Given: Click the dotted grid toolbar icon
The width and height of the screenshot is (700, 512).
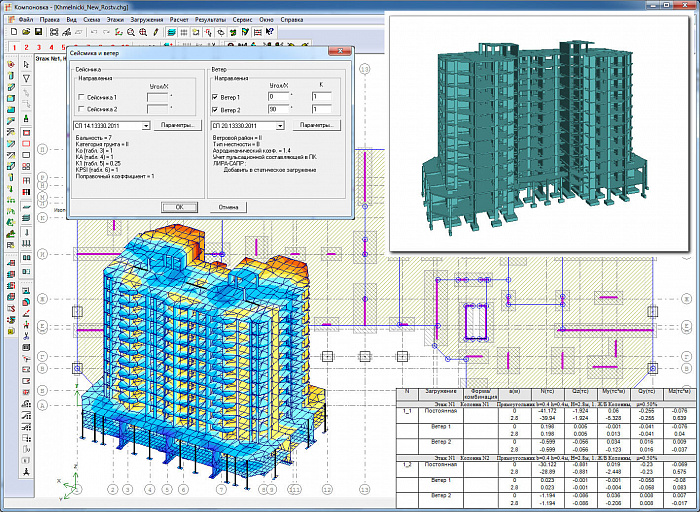Looking at the screenshot, I should [183, 32].
